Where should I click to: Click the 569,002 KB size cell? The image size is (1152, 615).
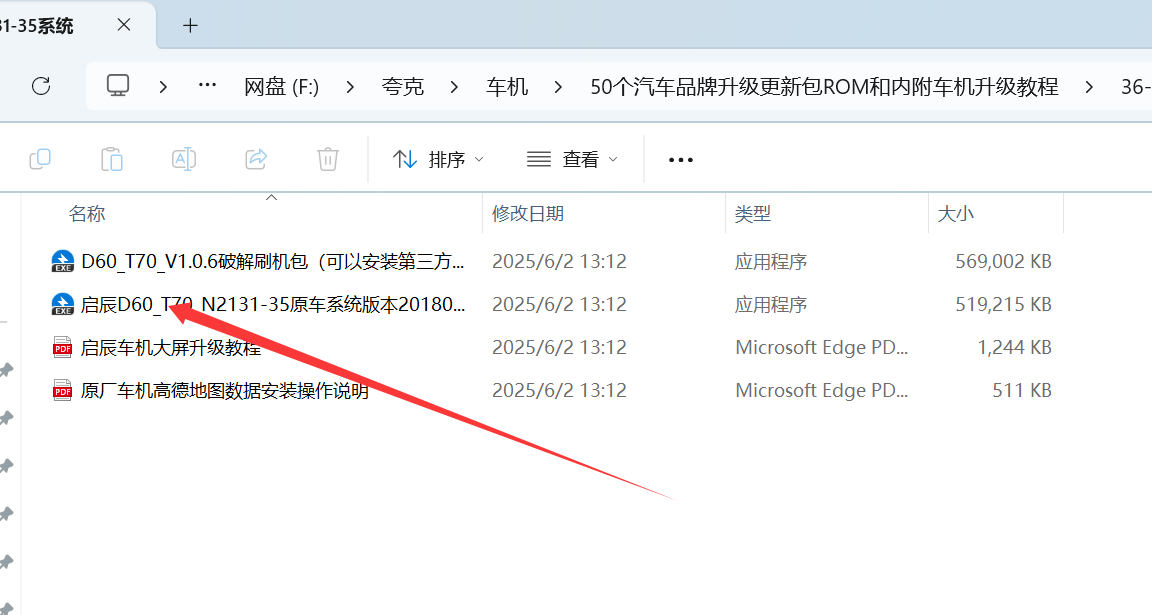(1003, 262)
